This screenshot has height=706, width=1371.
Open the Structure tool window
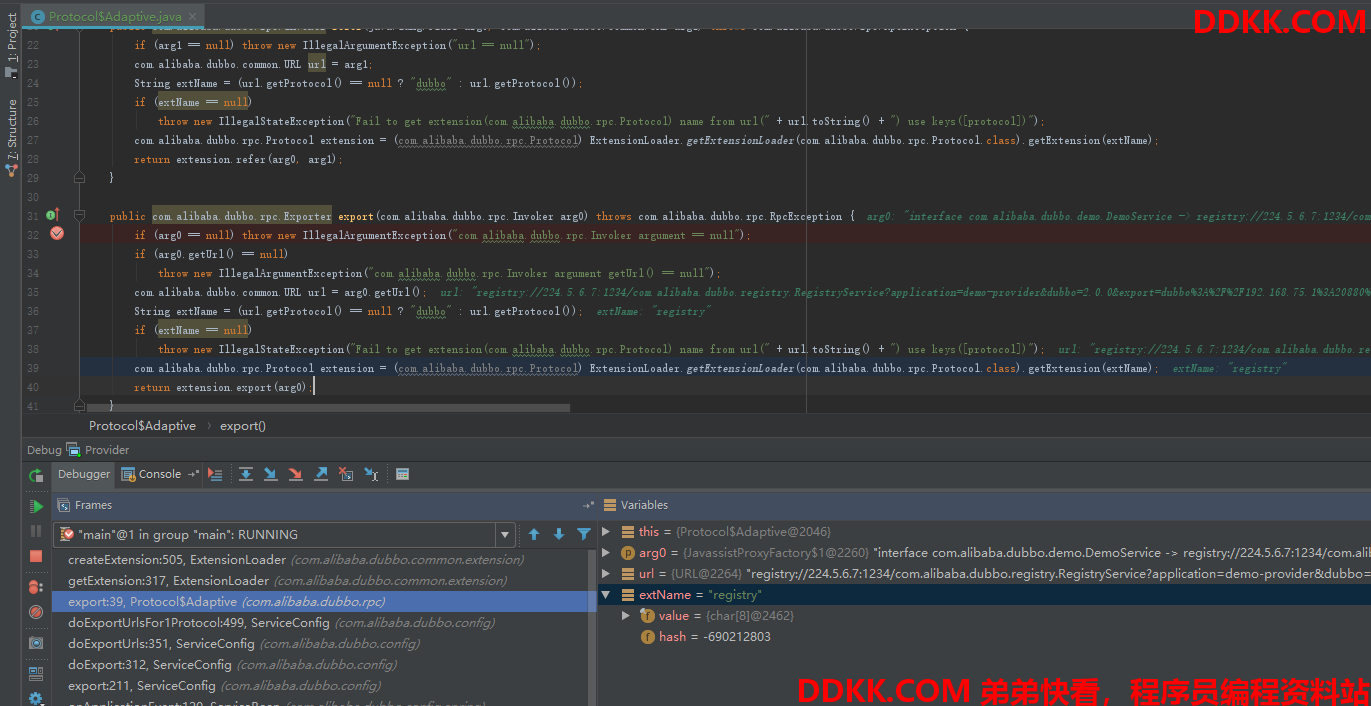tap(11, 138)
